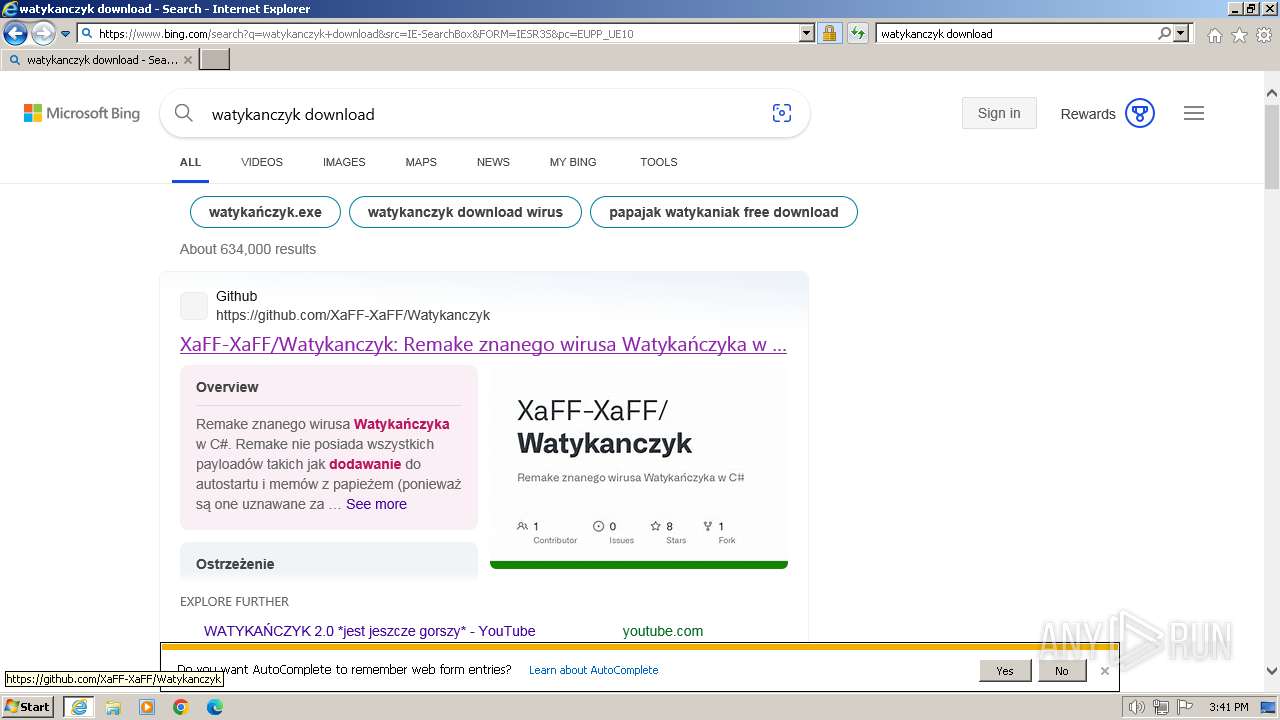Click the Sign in button
This screenshot has width=1280, height=720.
[x=999, y=113]
